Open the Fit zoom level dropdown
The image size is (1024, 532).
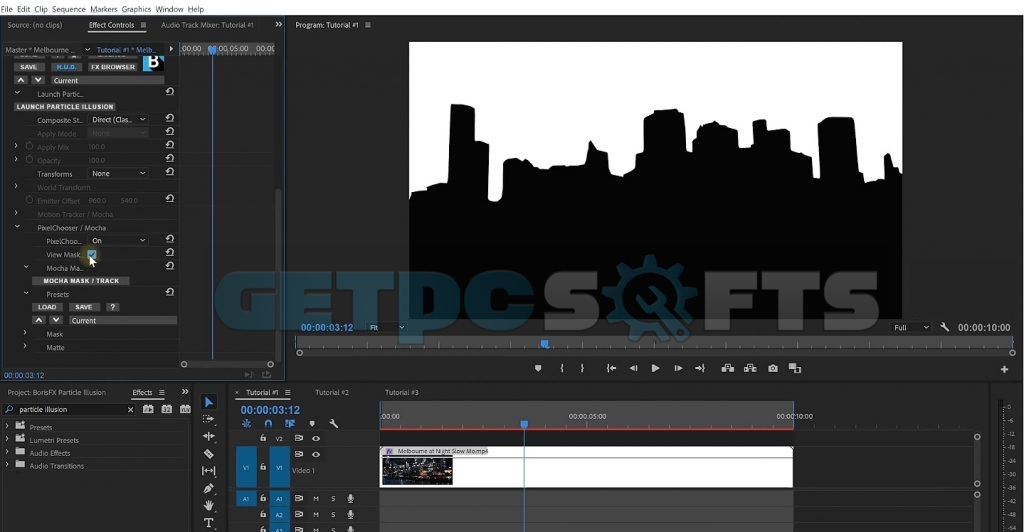387,327
